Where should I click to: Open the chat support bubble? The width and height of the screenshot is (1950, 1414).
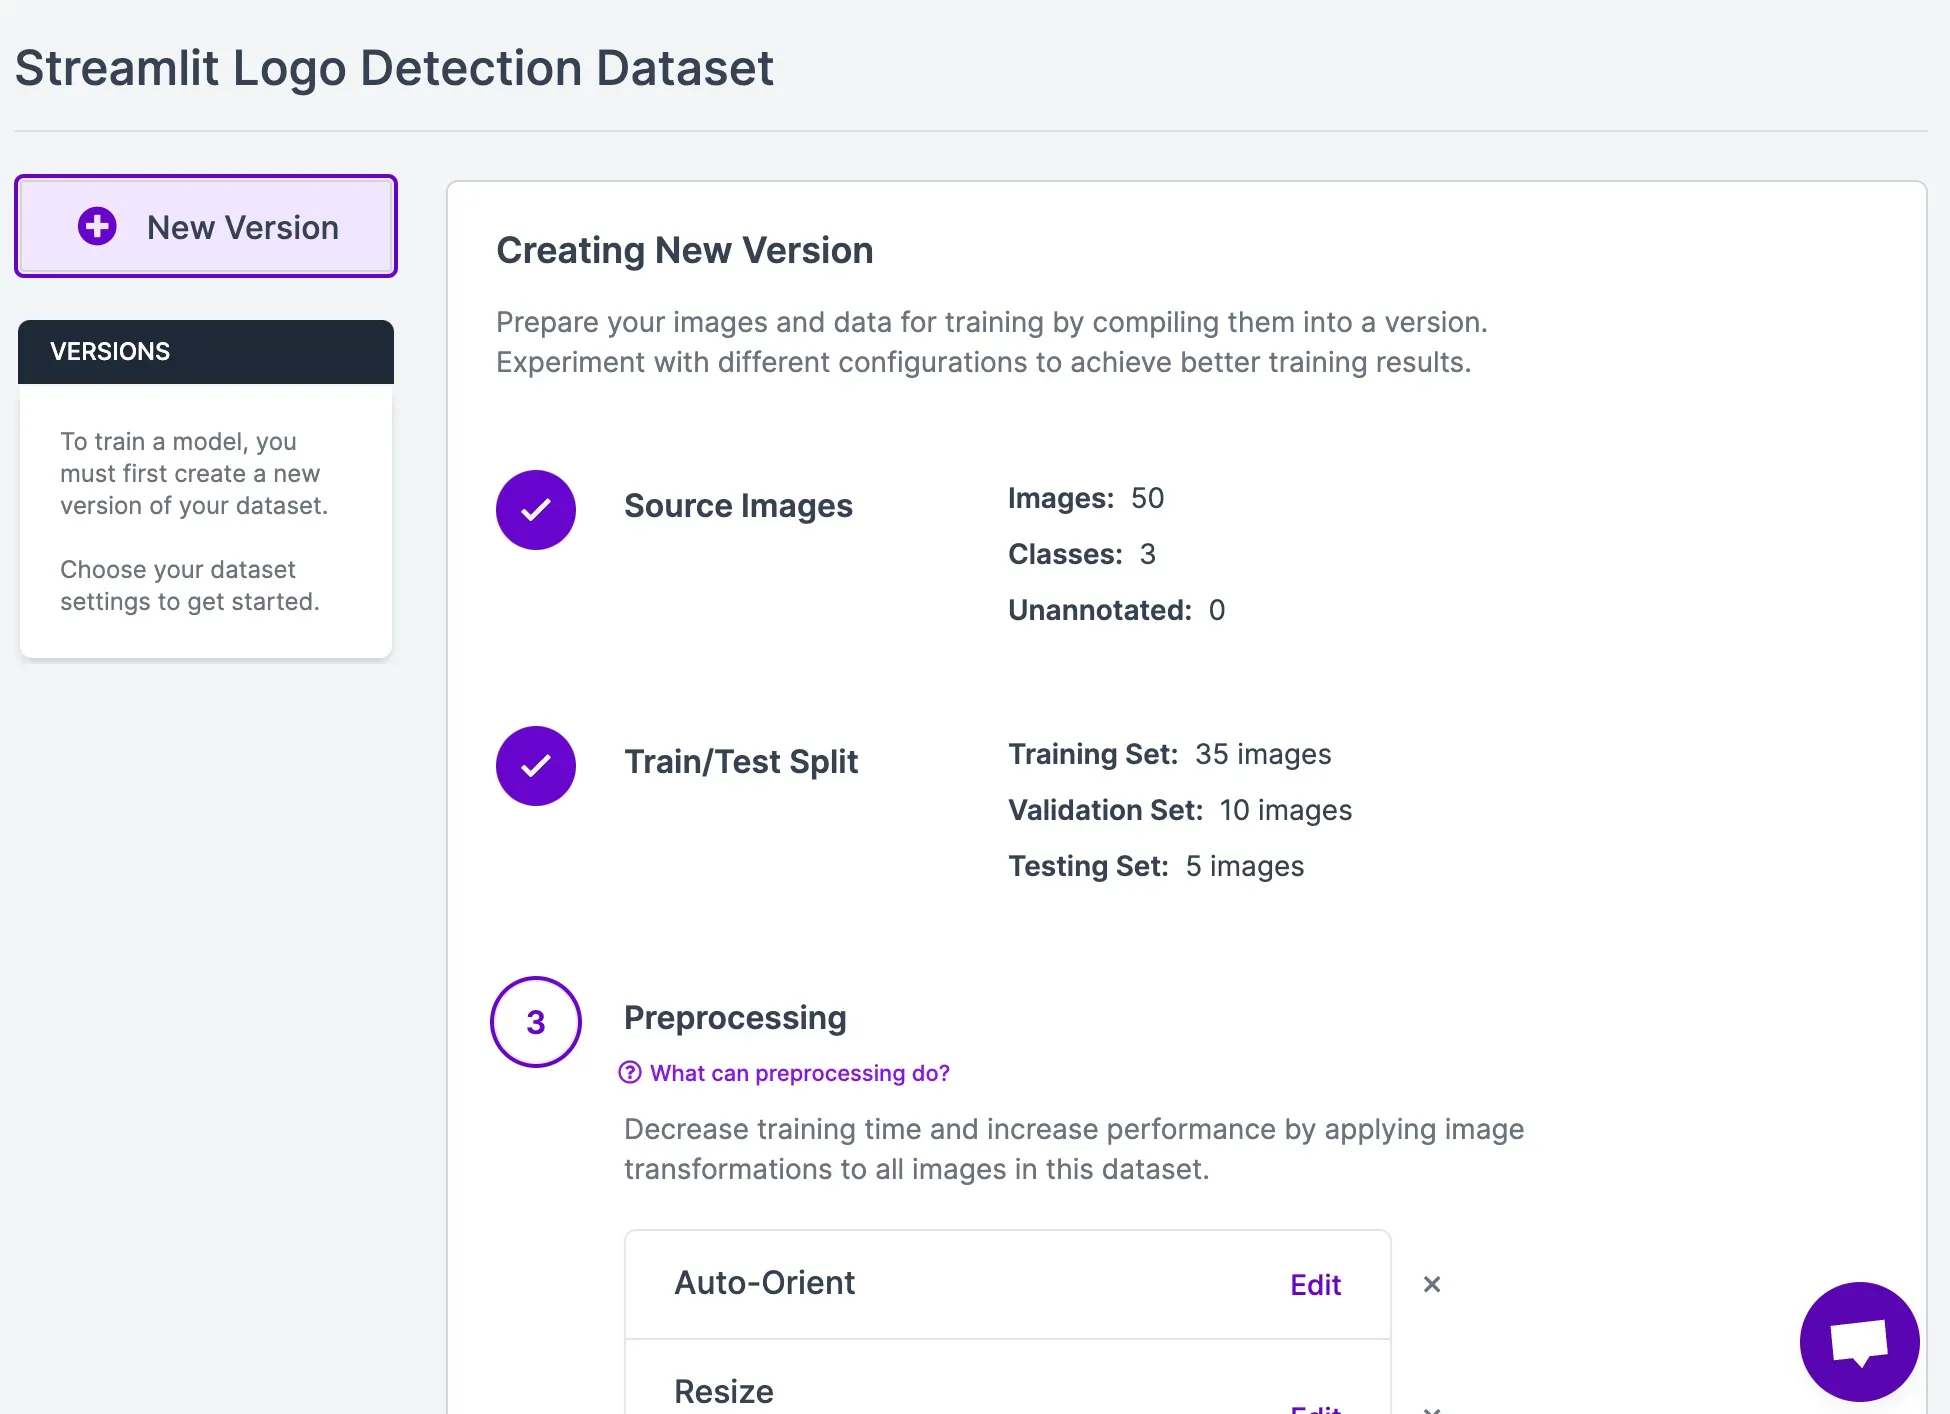click(1859, 1341)
